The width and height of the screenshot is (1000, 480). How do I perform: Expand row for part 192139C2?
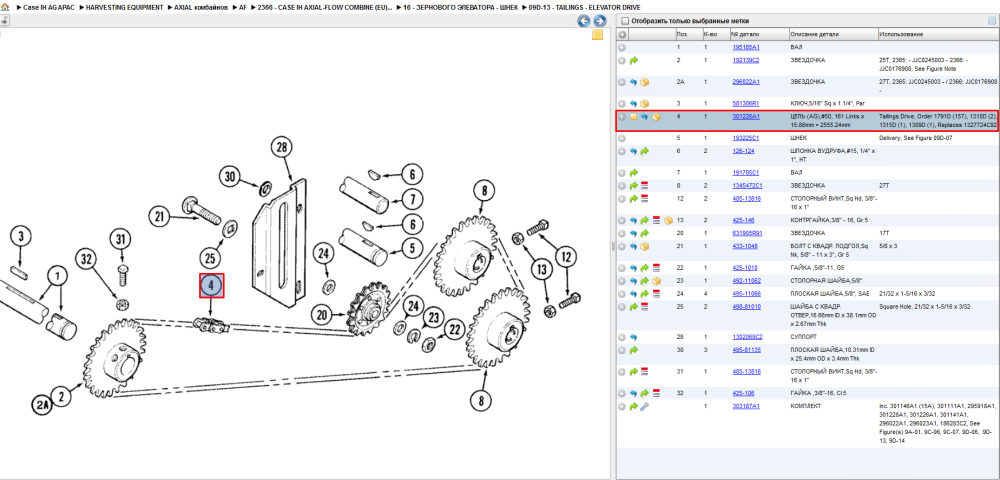(622, 61)
